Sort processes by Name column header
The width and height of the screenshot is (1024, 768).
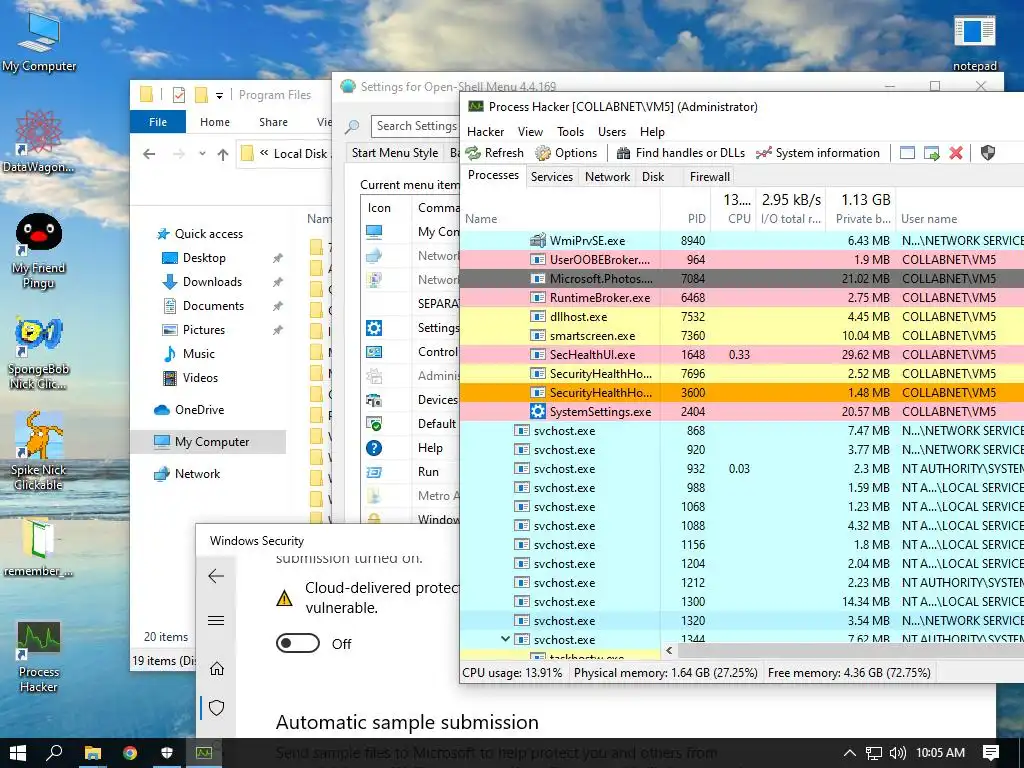click(x=560, y=210)
